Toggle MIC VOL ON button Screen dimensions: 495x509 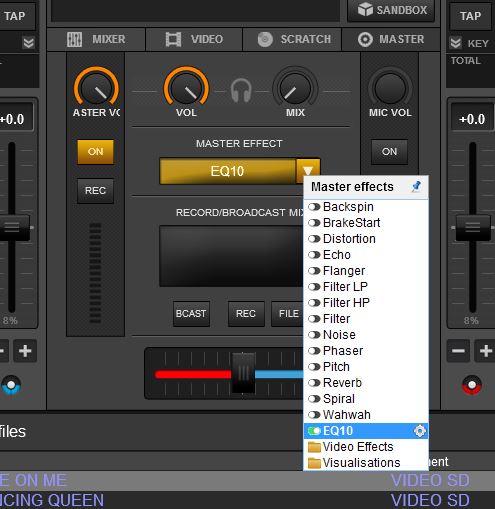[389, 152]
